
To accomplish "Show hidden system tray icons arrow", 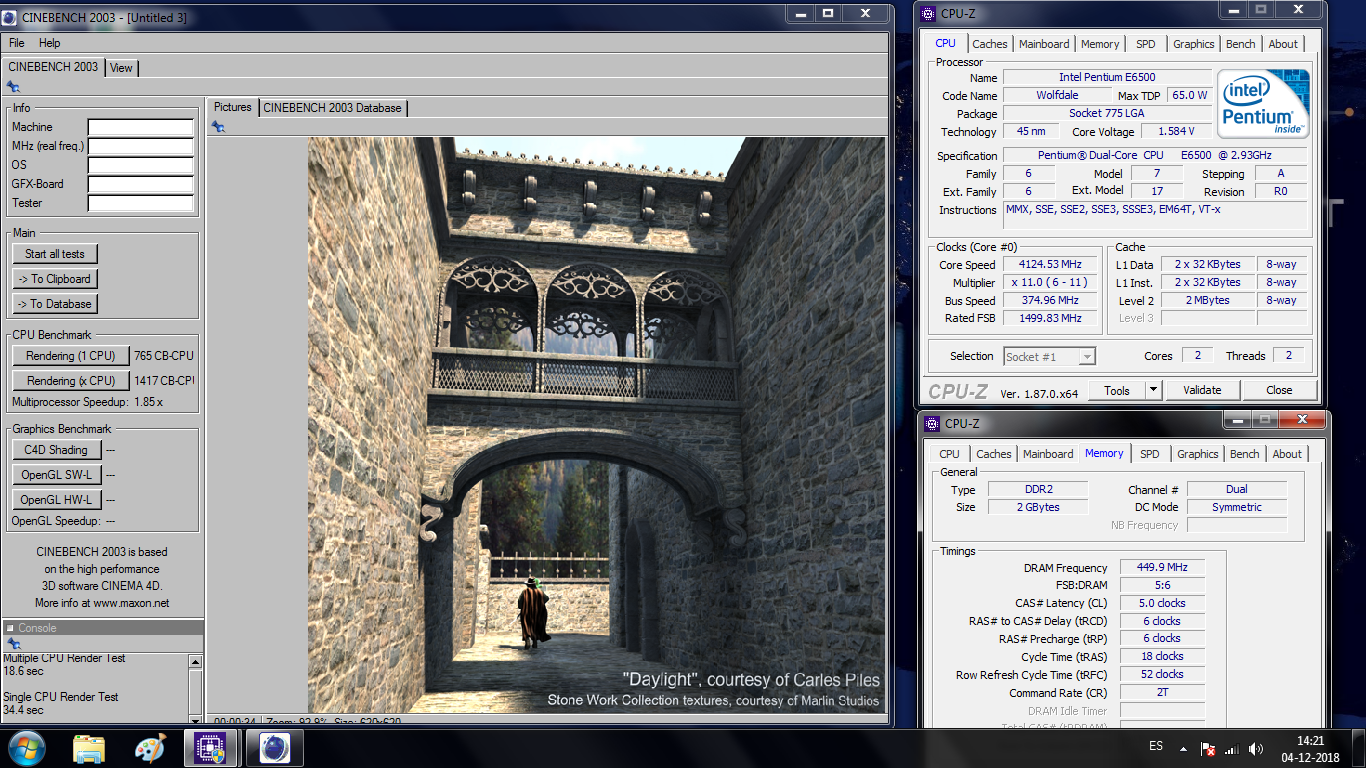I will [1184, 748].
